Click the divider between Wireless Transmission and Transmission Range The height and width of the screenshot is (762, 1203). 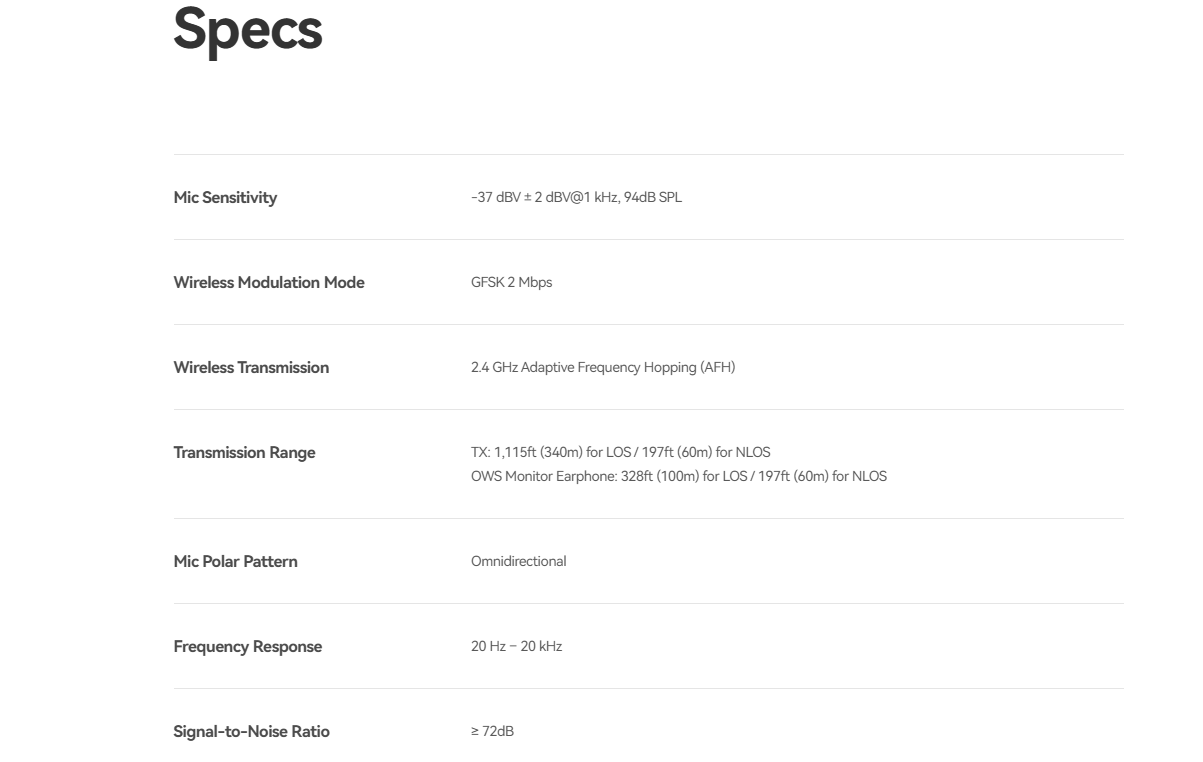(648, 409)
